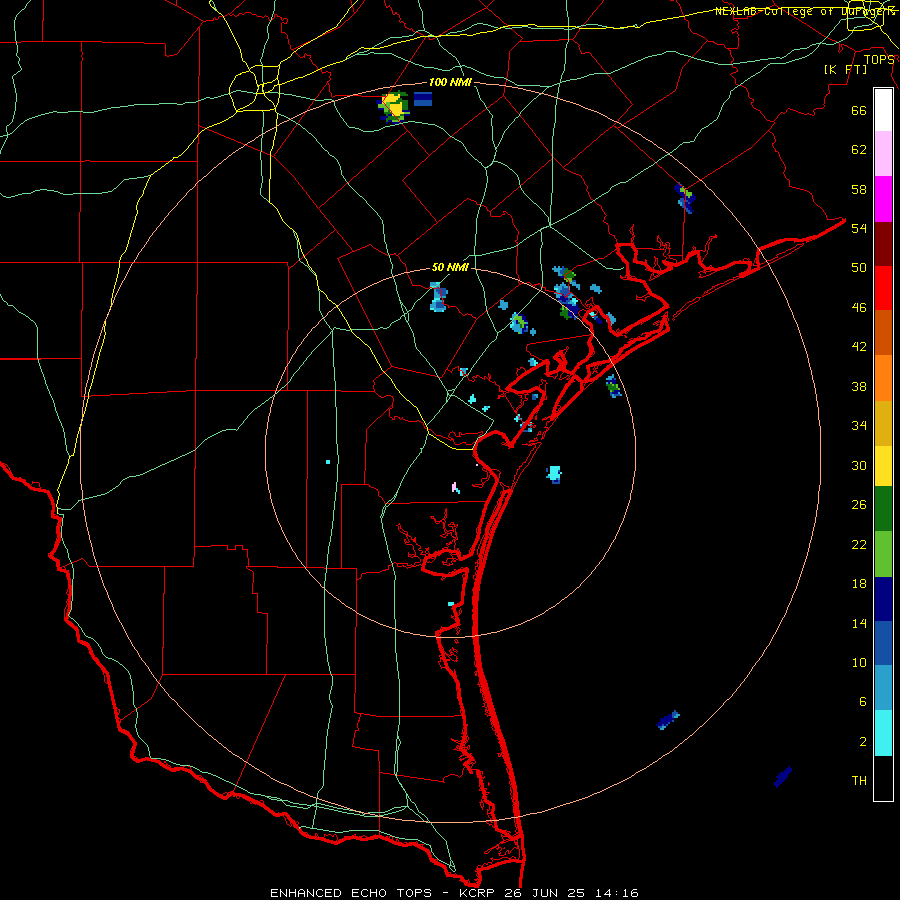The image size is (900, 900).
Task: Click the 'TOPS' legend heading
Action: [x=879, y=60]
